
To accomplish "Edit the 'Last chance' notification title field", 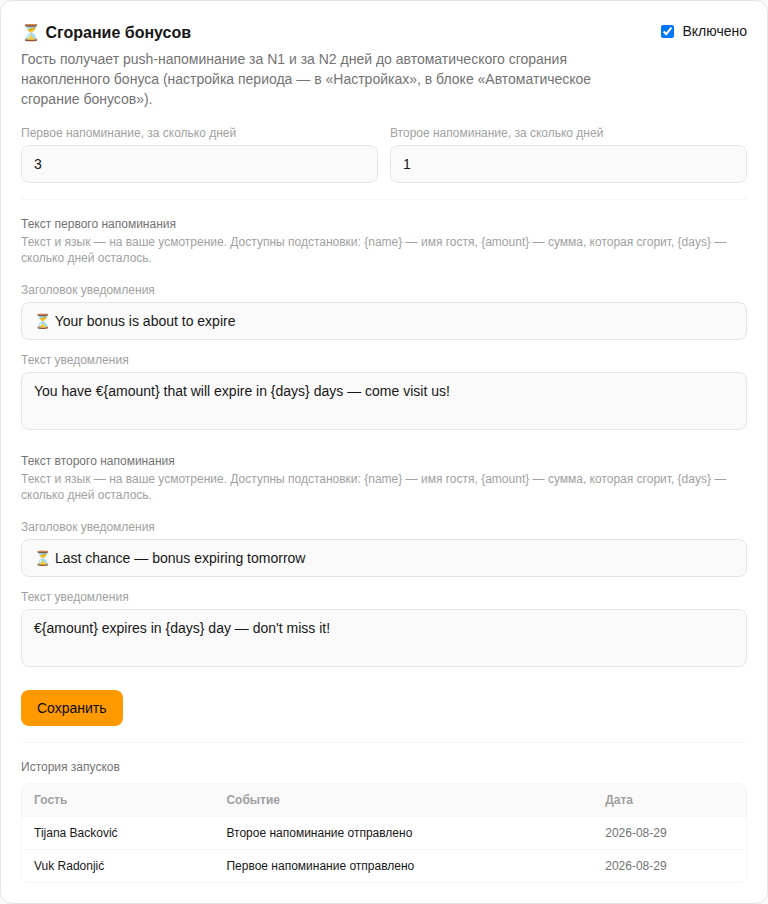I will click(384, 558).
